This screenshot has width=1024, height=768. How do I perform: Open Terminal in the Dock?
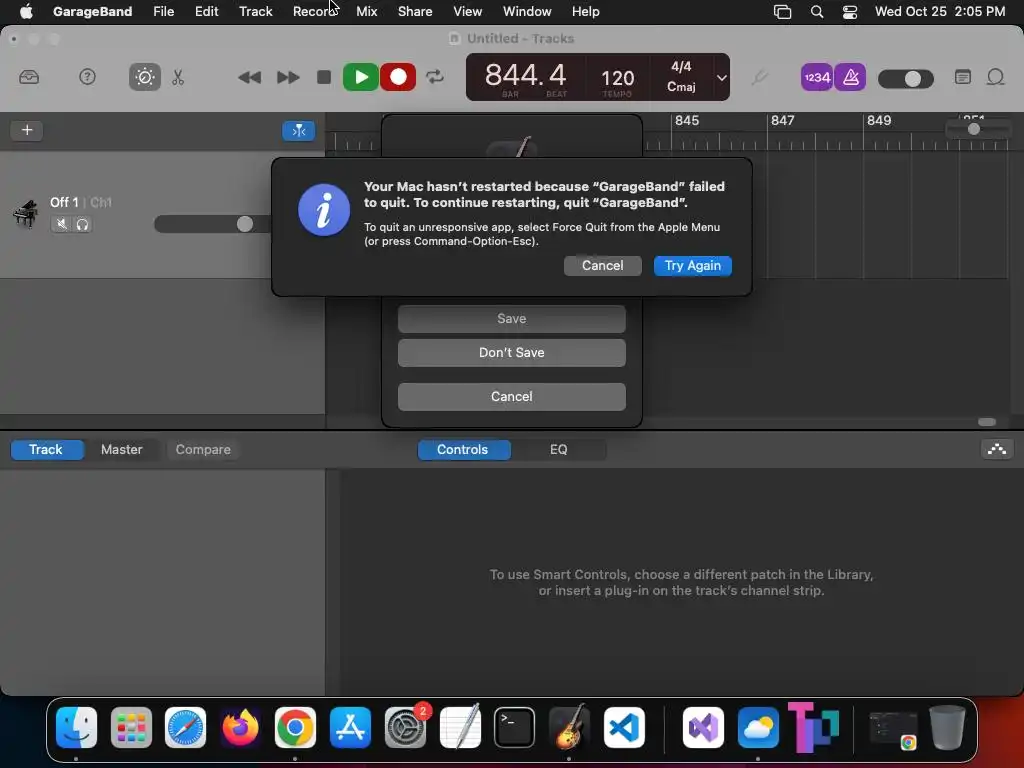[514, 727]
